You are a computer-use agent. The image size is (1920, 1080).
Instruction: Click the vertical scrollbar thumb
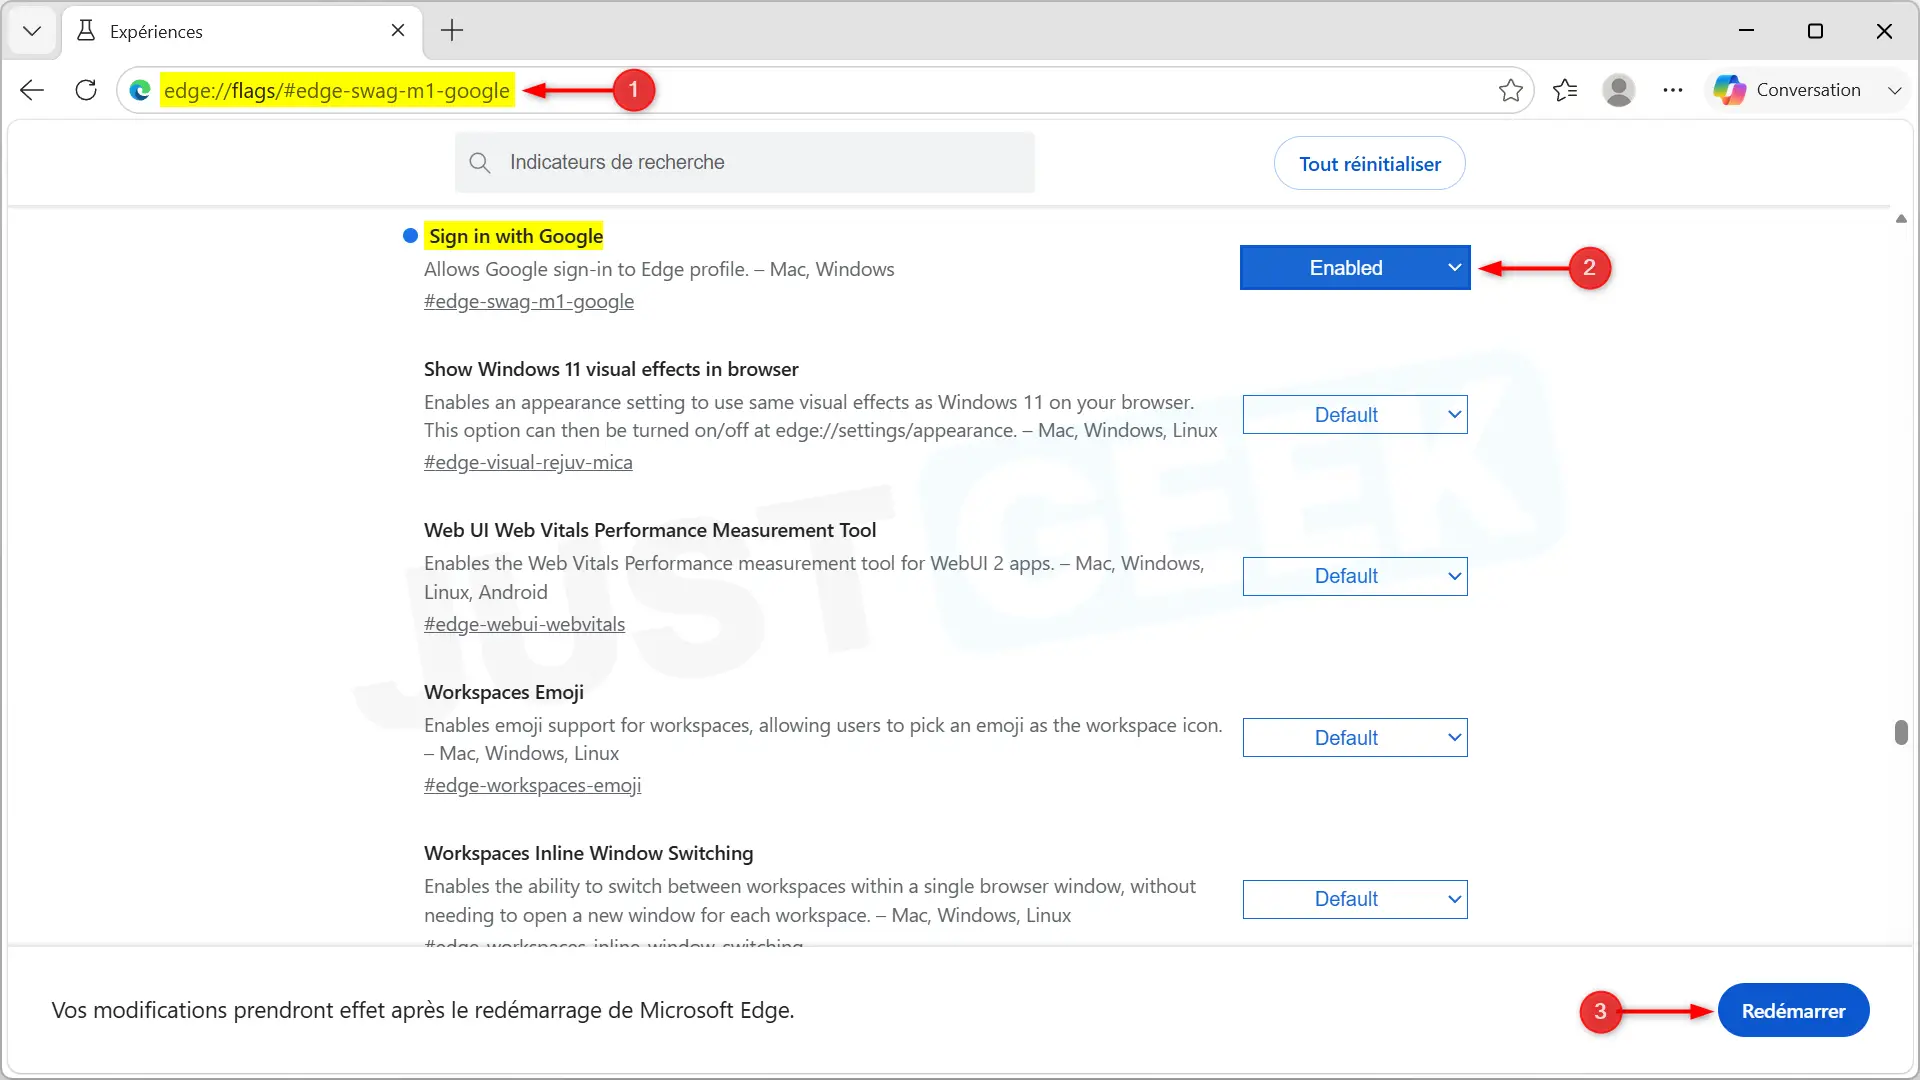(1901, 732)
